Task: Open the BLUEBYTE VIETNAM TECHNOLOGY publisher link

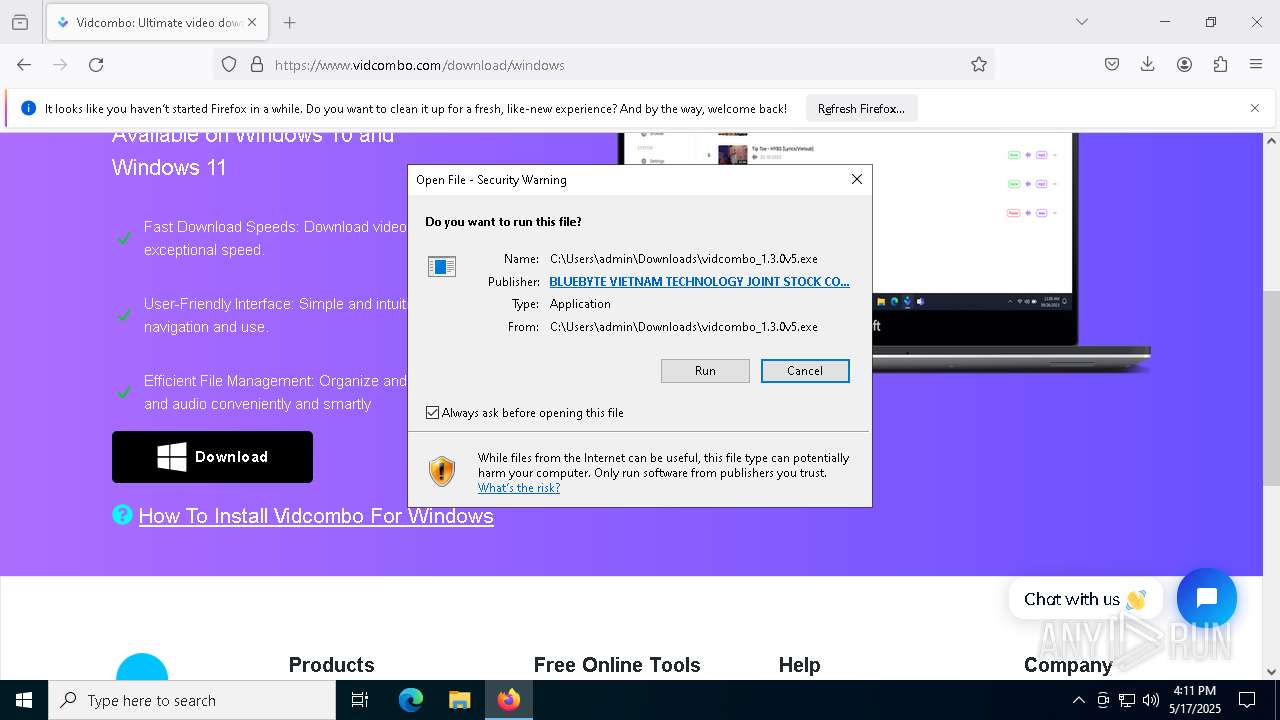Action: tap(699, 282)
